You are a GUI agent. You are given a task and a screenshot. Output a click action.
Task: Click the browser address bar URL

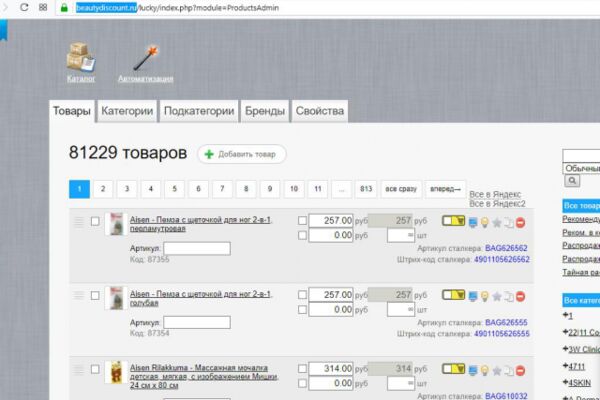coord(177,8)
